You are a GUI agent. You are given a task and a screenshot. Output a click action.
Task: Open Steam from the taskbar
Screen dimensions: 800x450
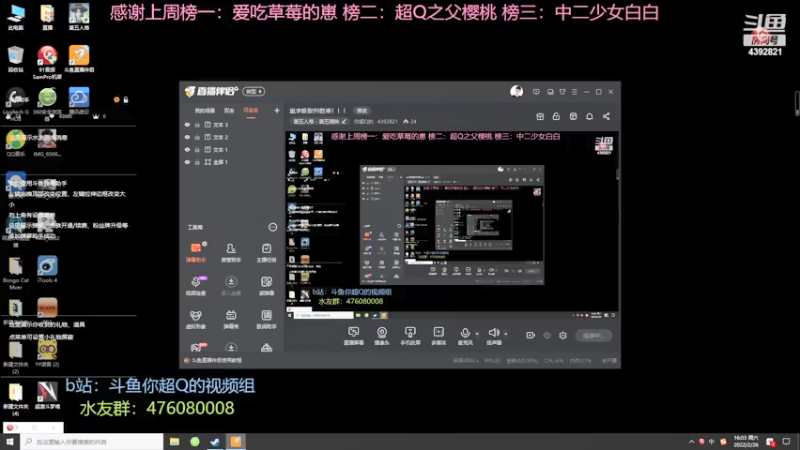tap(215, 442)
